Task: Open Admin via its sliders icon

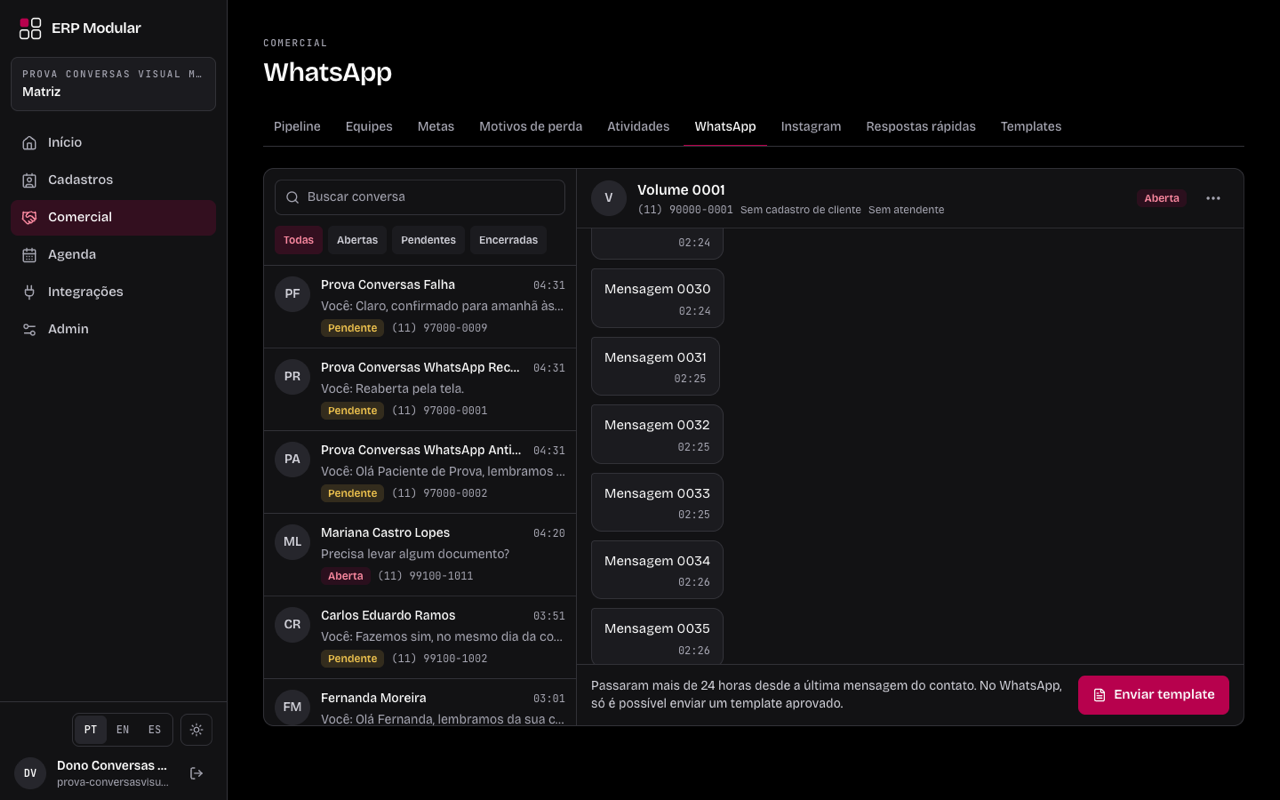Action: click(x=30, y=329)
